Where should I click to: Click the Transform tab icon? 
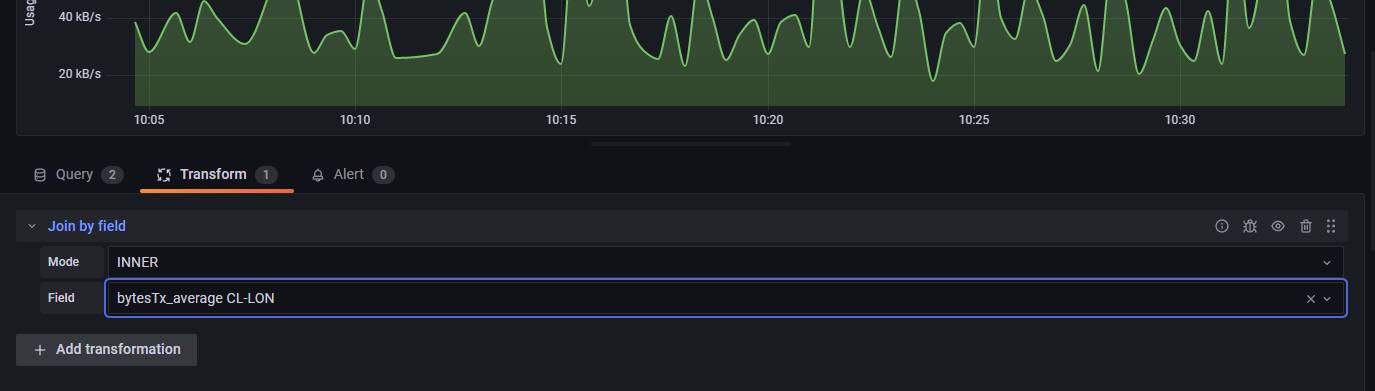[164, 175]
